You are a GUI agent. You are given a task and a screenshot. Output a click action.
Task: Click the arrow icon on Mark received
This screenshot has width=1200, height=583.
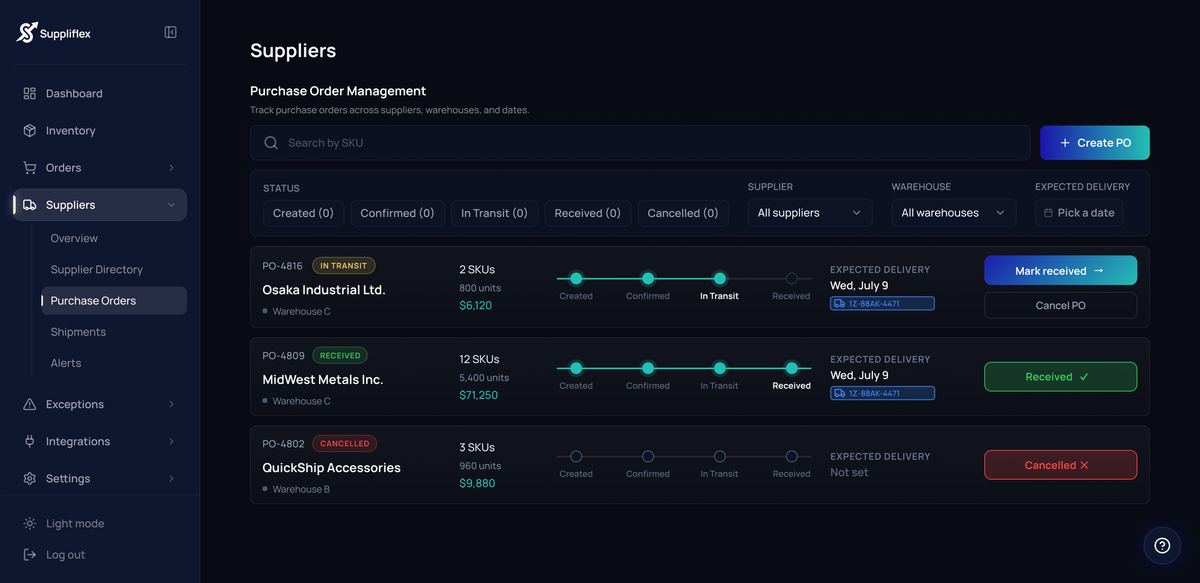pyautogui.click(x=1099, y=270)
